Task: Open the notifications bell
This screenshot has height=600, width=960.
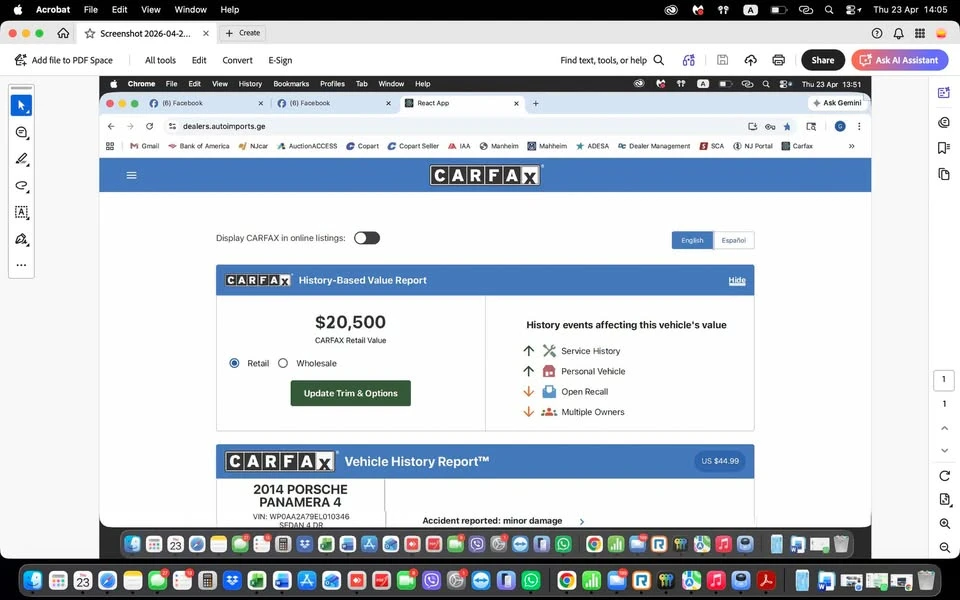Action: [x=898, y=34]
